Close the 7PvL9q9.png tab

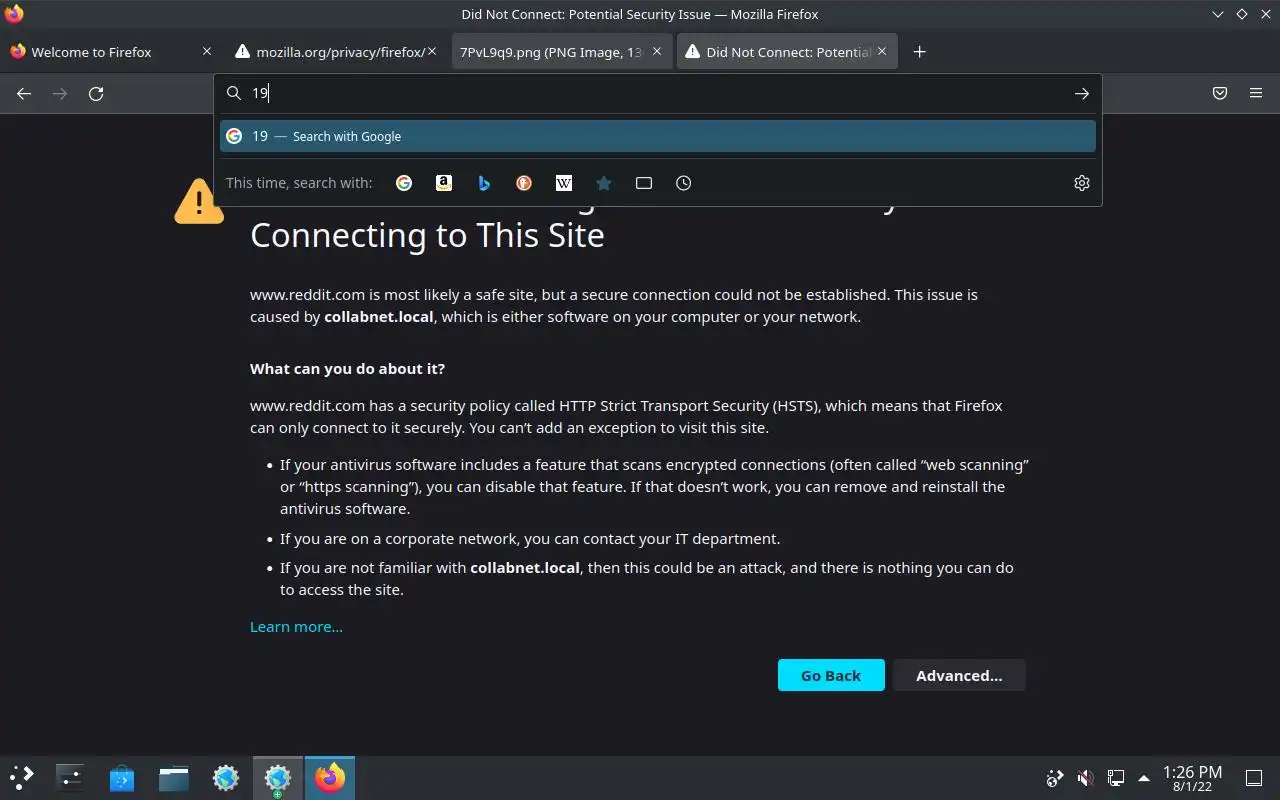point(657,51)
